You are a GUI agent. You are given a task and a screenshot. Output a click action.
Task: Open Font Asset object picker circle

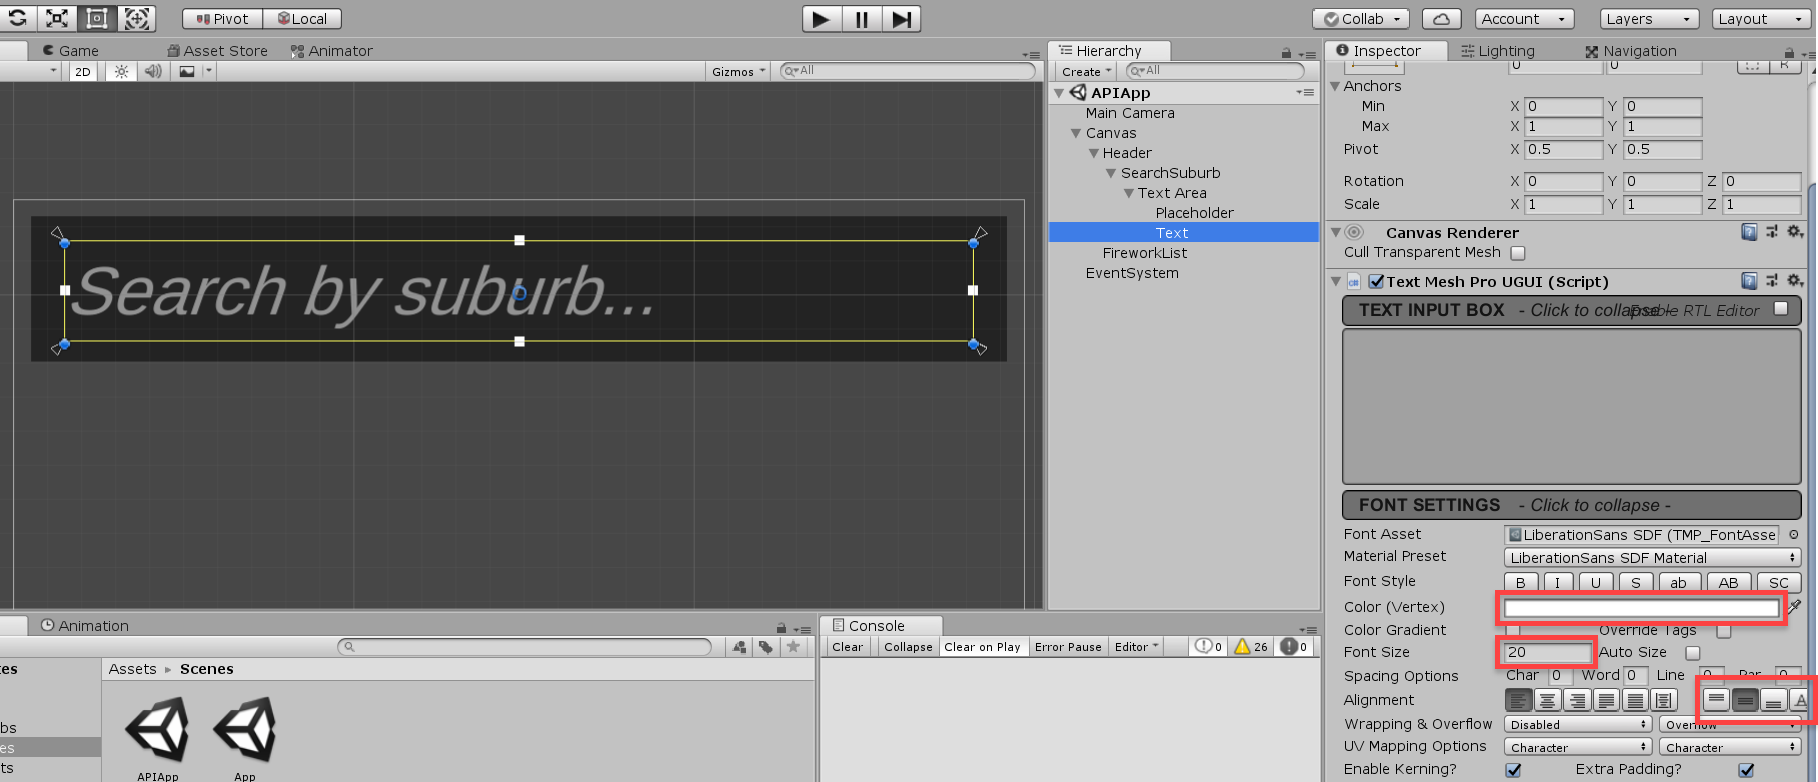tap(1794, 535)
